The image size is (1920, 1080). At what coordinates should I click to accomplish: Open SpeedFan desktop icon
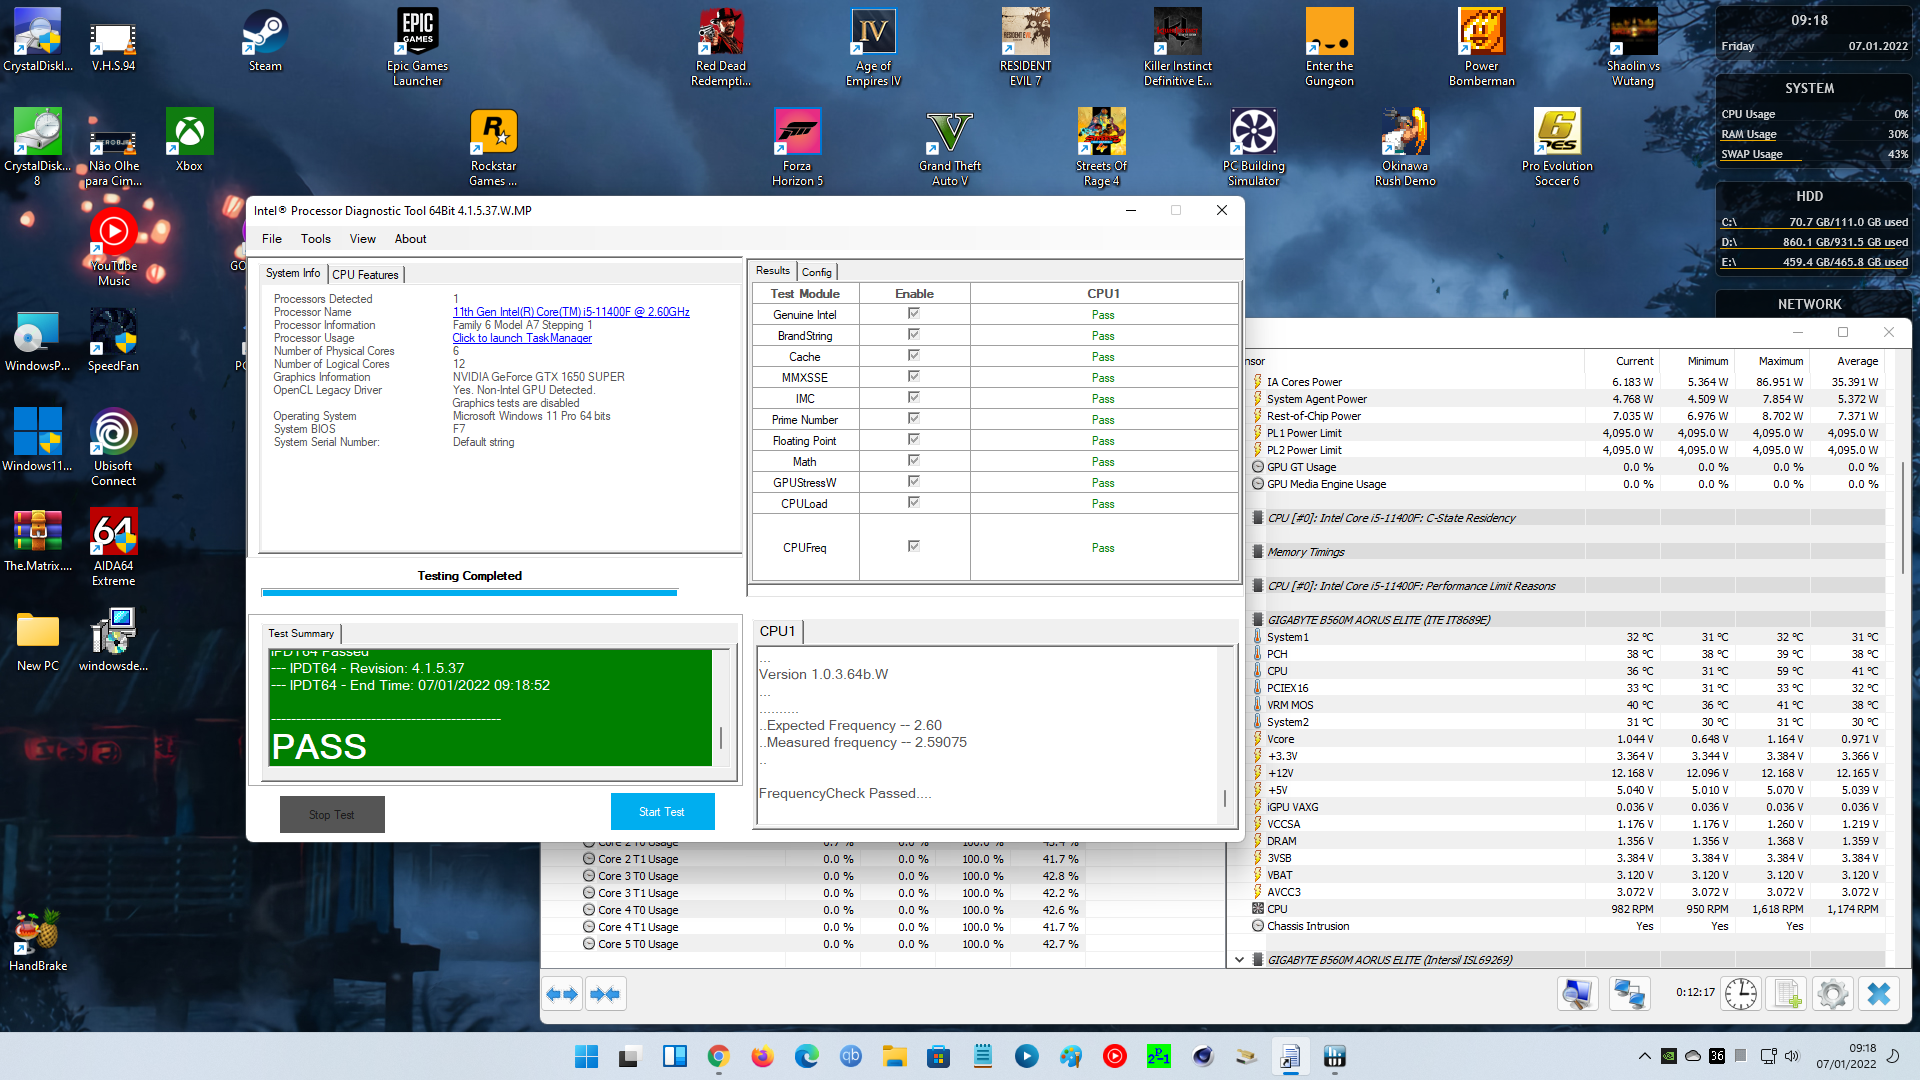click(113, 340)
